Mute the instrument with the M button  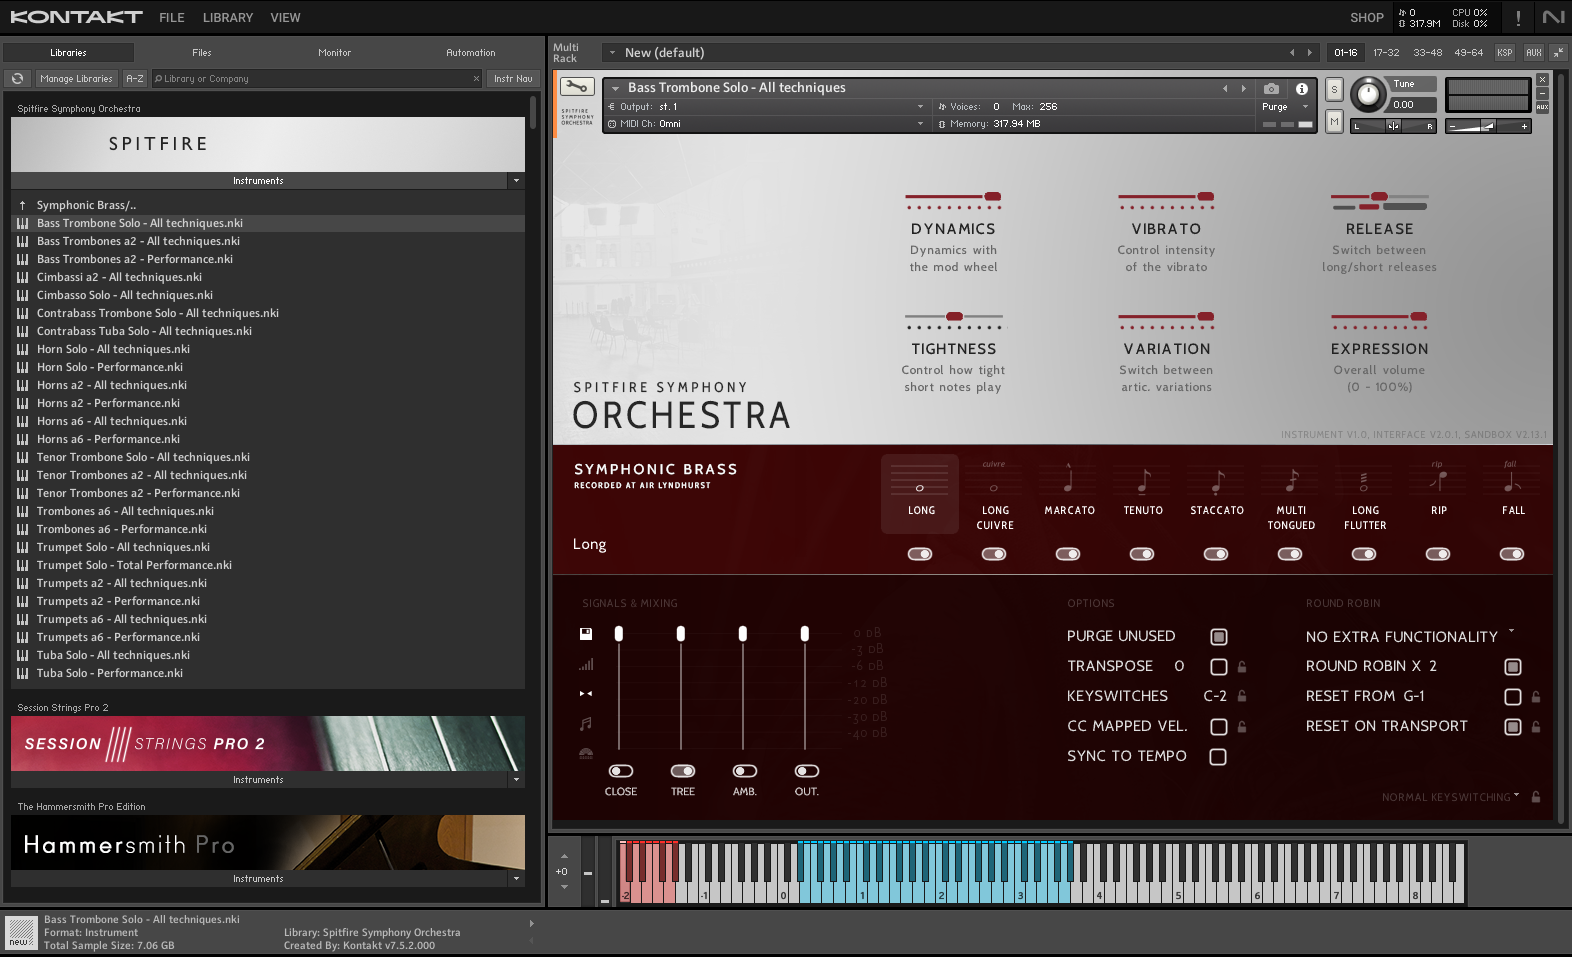[x=1334, y=121]
